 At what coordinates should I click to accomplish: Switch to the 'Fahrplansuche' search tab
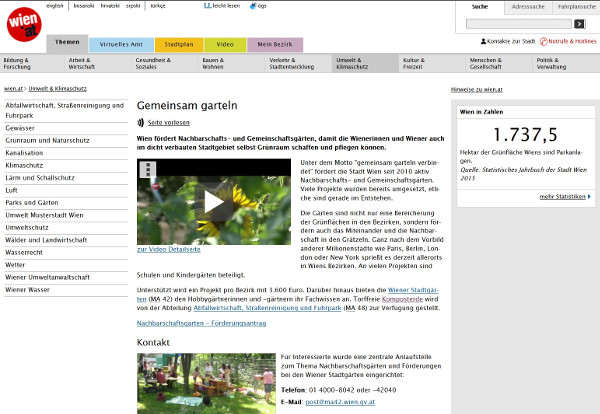point(571,6)
